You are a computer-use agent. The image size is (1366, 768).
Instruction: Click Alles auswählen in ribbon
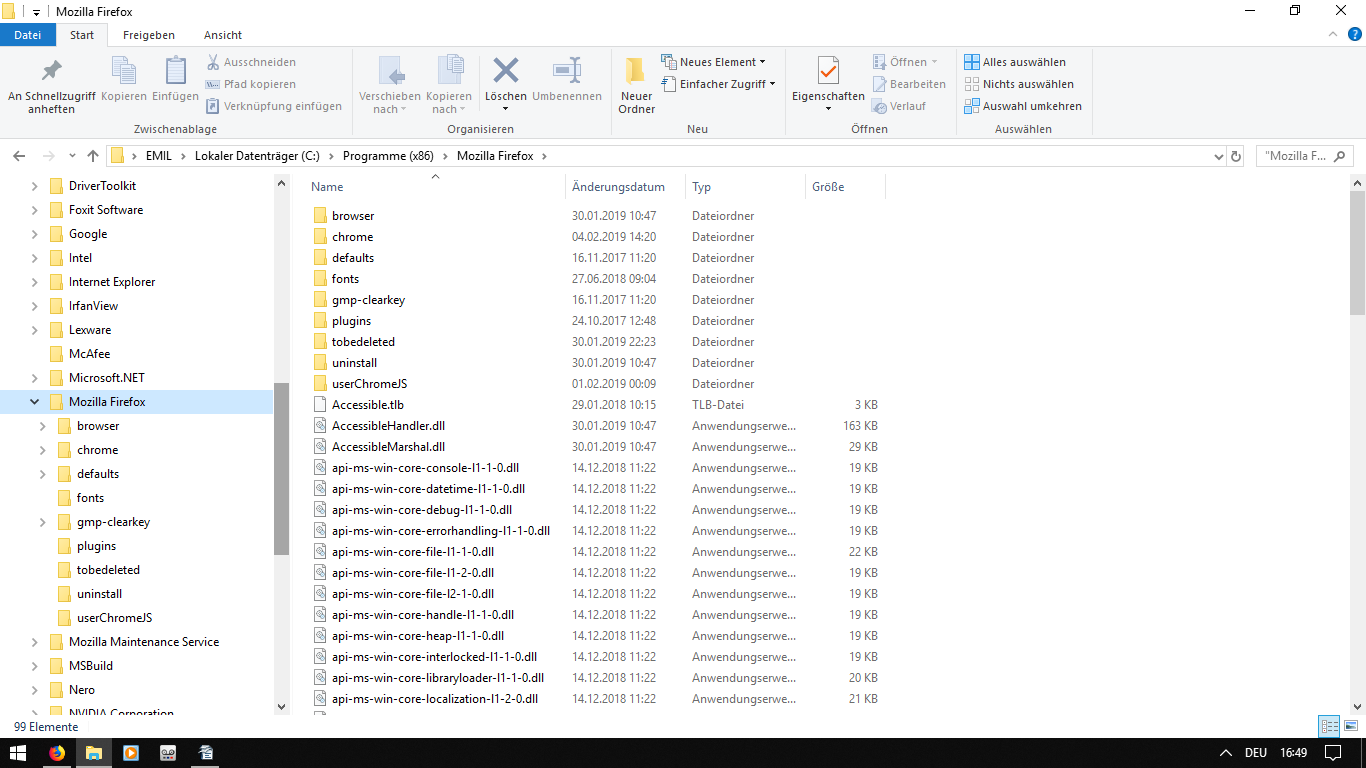[1015, 62]
